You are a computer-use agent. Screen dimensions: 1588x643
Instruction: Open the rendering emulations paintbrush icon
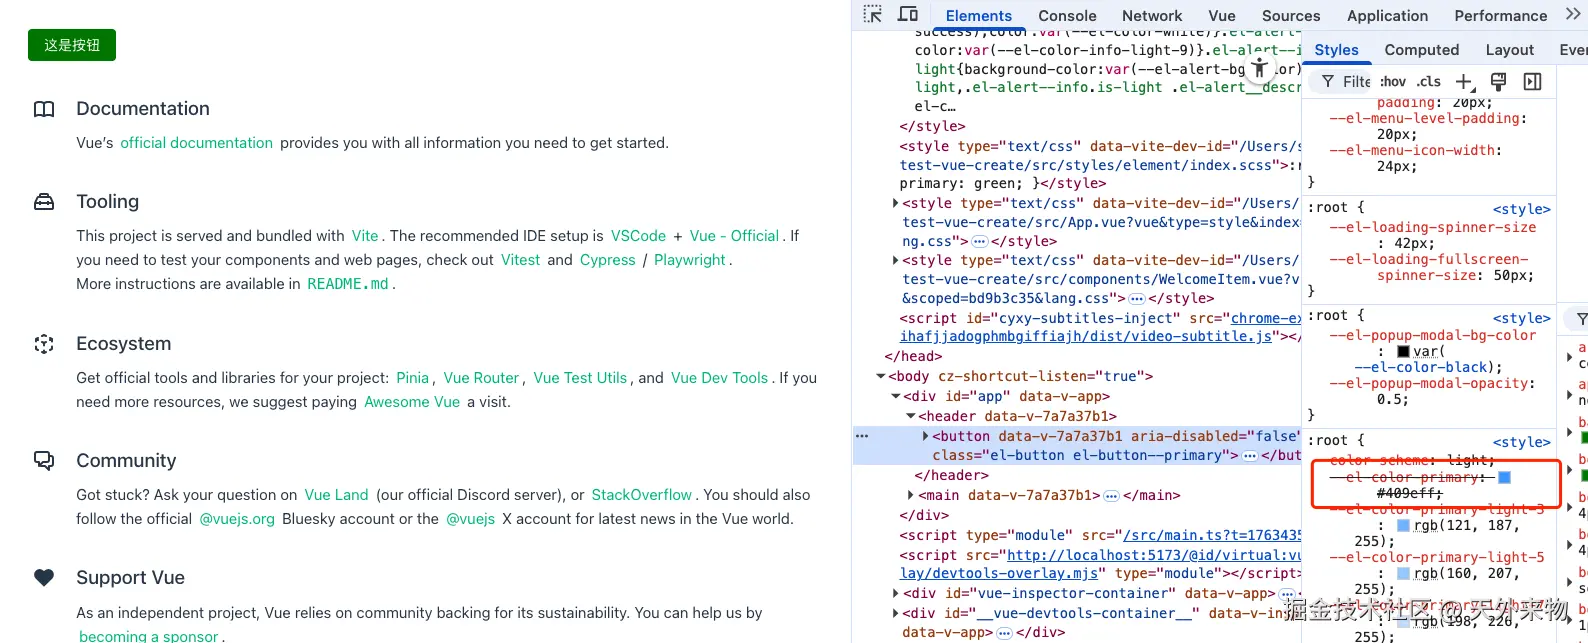pyautogui.click(x=1498, y=82)
